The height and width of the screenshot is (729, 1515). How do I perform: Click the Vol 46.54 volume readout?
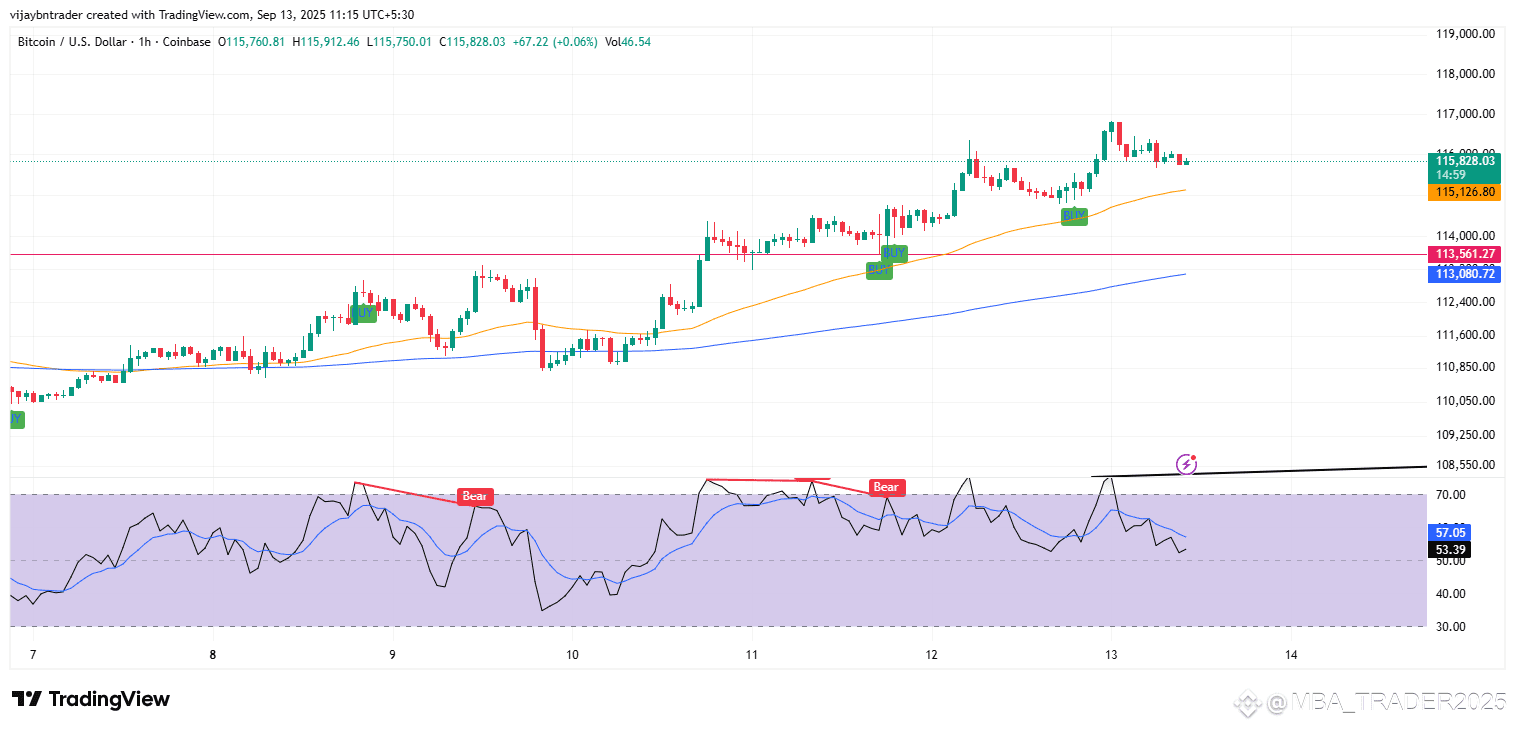point(628,42)
